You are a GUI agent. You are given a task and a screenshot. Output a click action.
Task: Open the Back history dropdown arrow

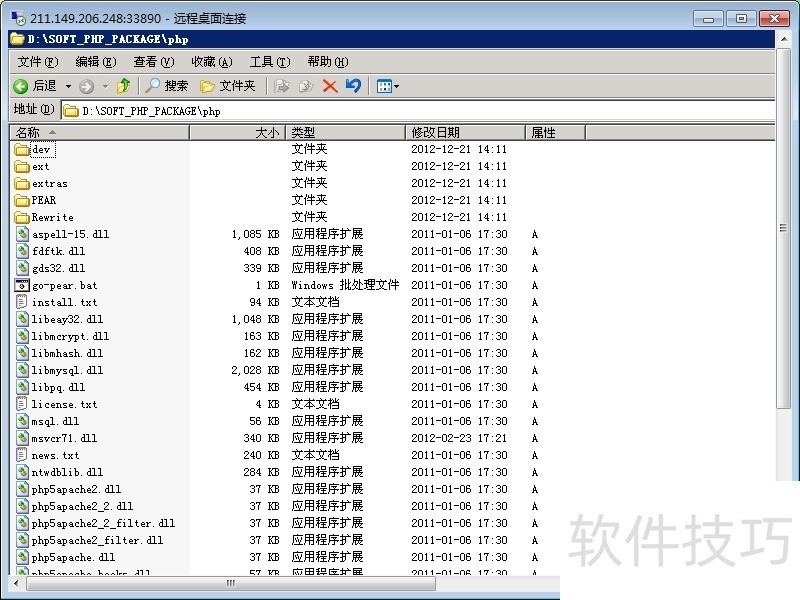tap(68, 87)
